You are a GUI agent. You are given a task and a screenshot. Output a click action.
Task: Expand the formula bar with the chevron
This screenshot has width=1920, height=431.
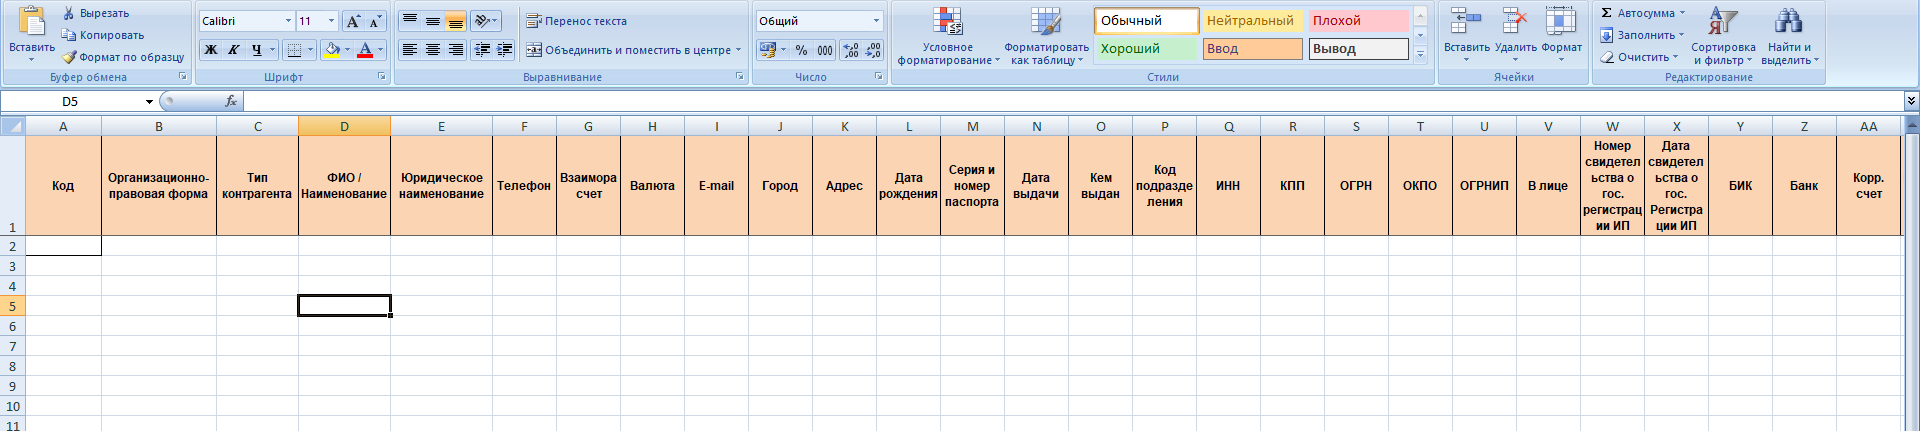[1911, 101]
